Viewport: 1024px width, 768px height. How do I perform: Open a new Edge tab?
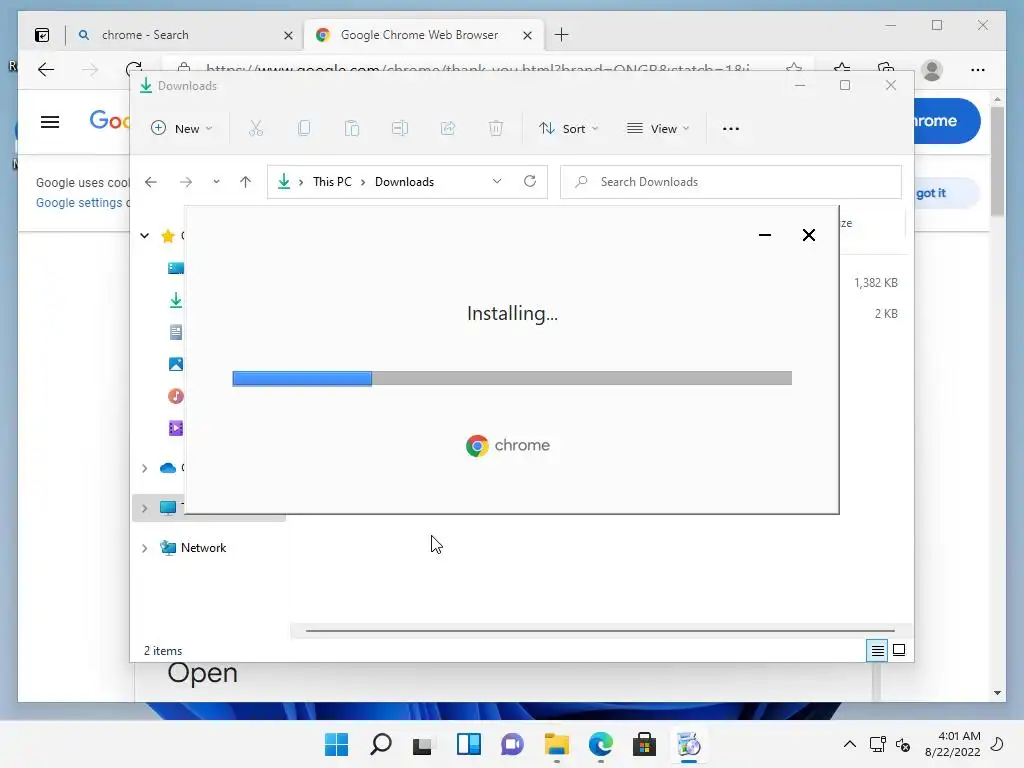point(562,35)
